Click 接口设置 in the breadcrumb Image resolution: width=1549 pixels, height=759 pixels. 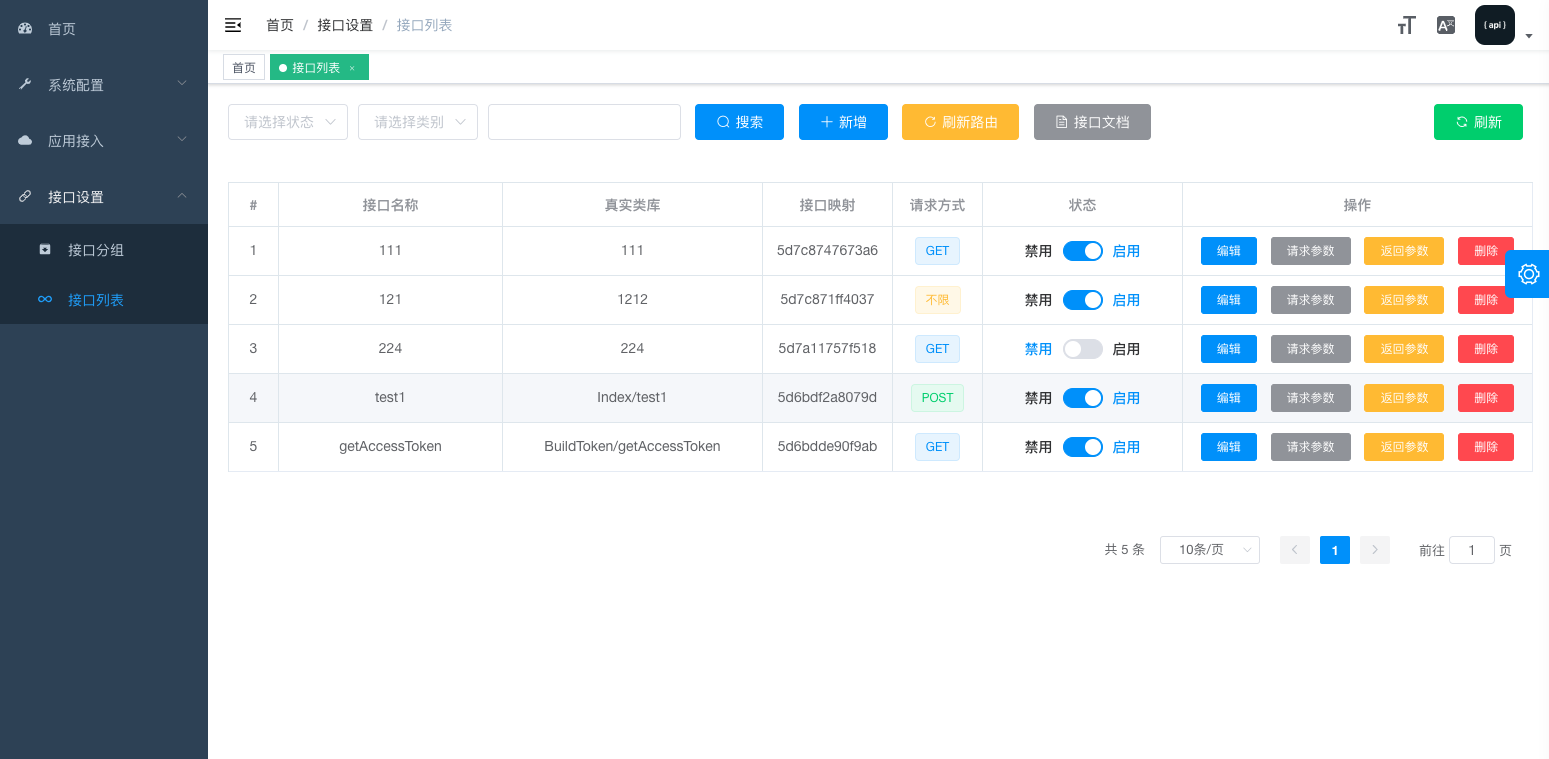(345, 25)
